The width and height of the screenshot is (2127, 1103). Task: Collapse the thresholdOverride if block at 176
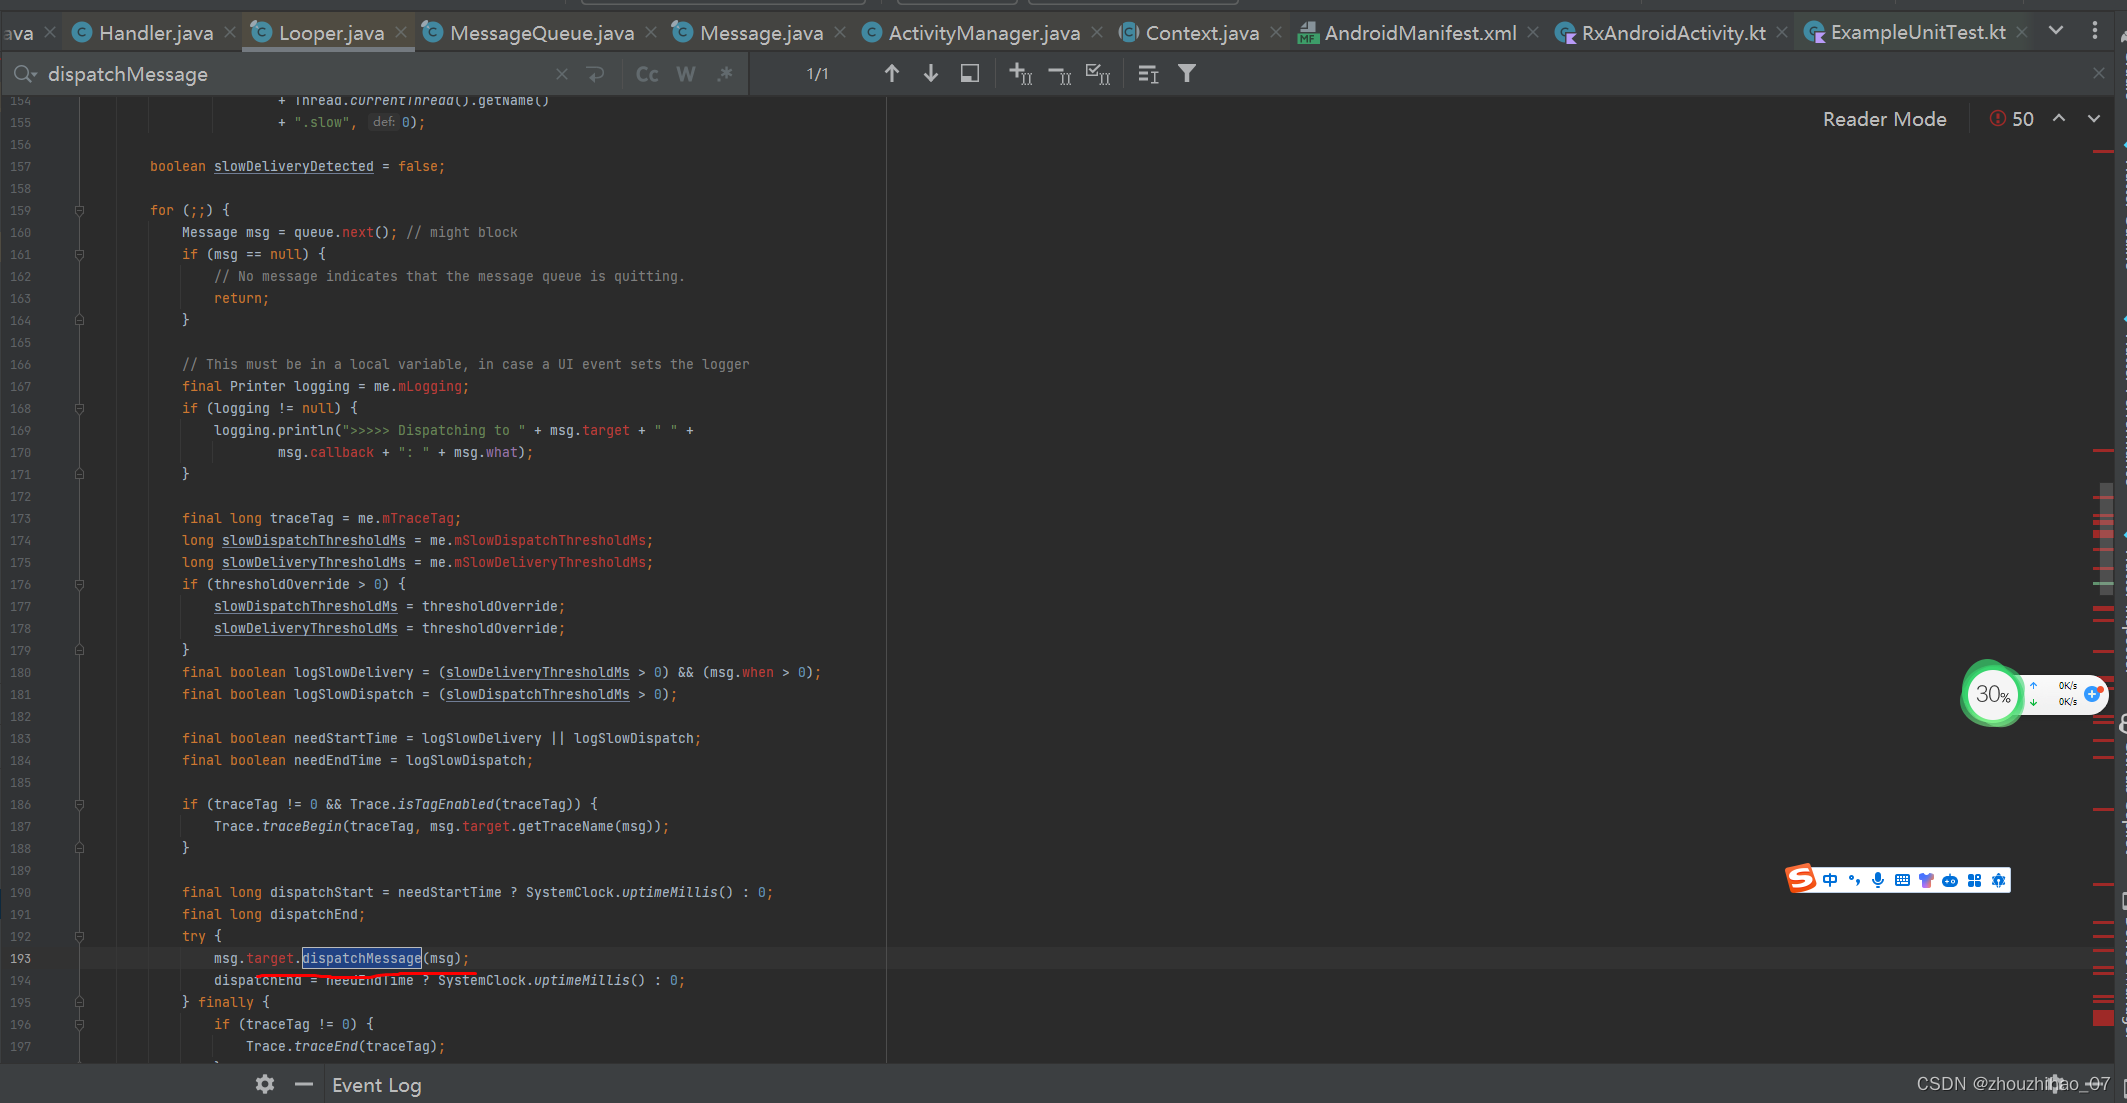pos(79,584)
